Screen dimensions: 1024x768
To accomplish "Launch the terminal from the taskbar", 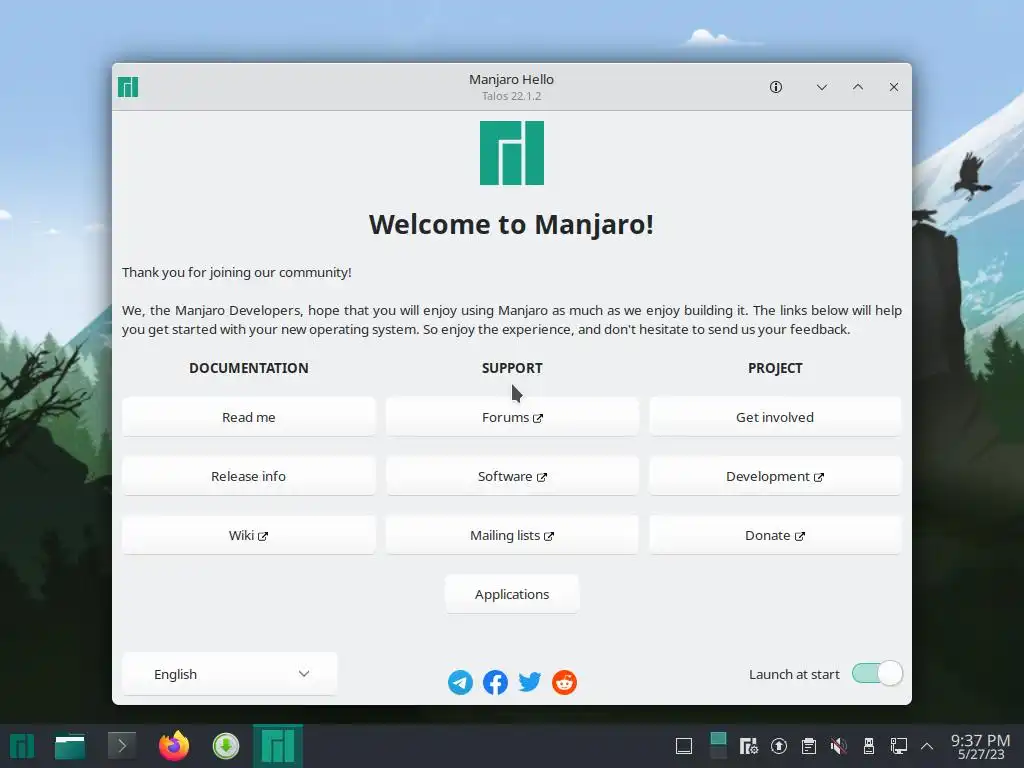I will click(121, 746).
